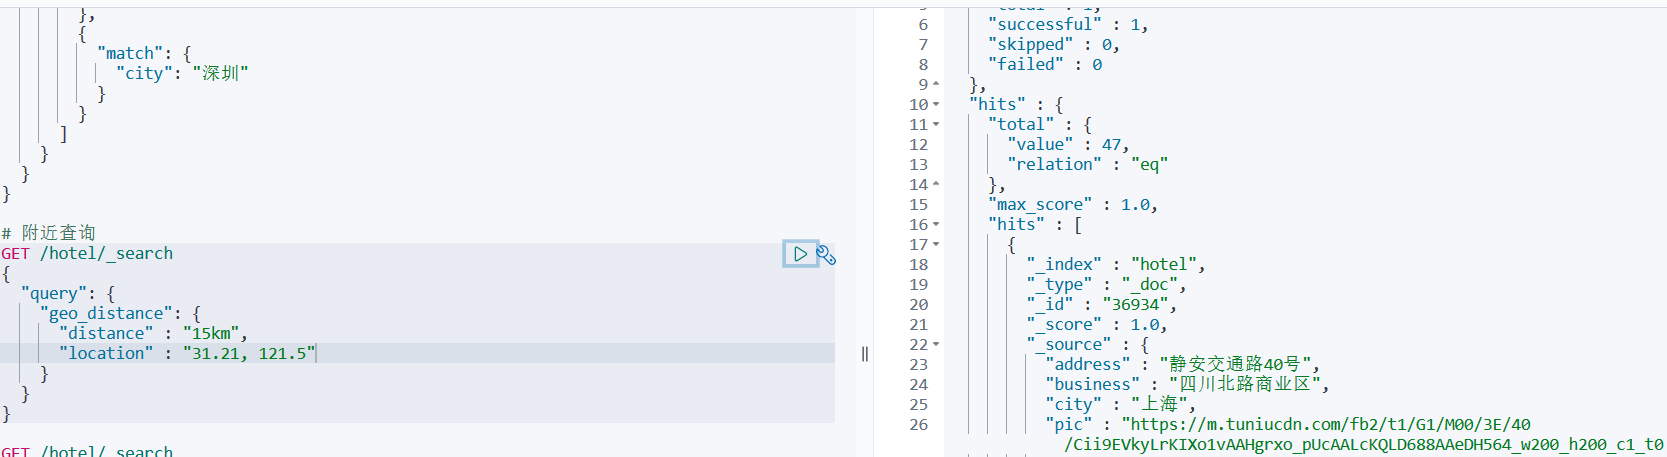
Task: Click the "geo_distance" key in the query
Action: pos(106,314)
